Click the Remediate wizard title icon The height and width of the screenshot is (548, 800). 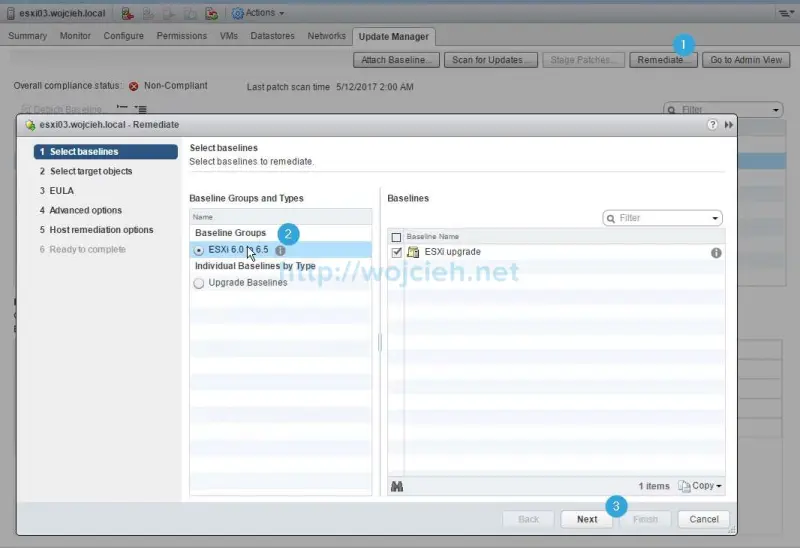pos(30,125)
